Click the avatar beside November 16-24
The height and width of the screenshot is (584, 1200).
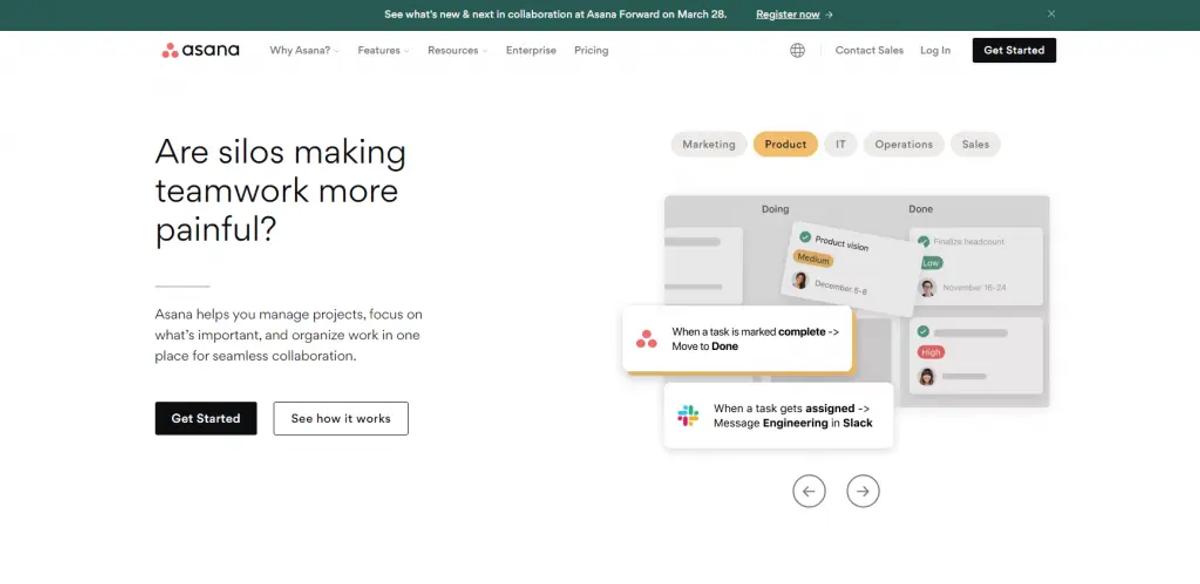(x=927, y=288)
